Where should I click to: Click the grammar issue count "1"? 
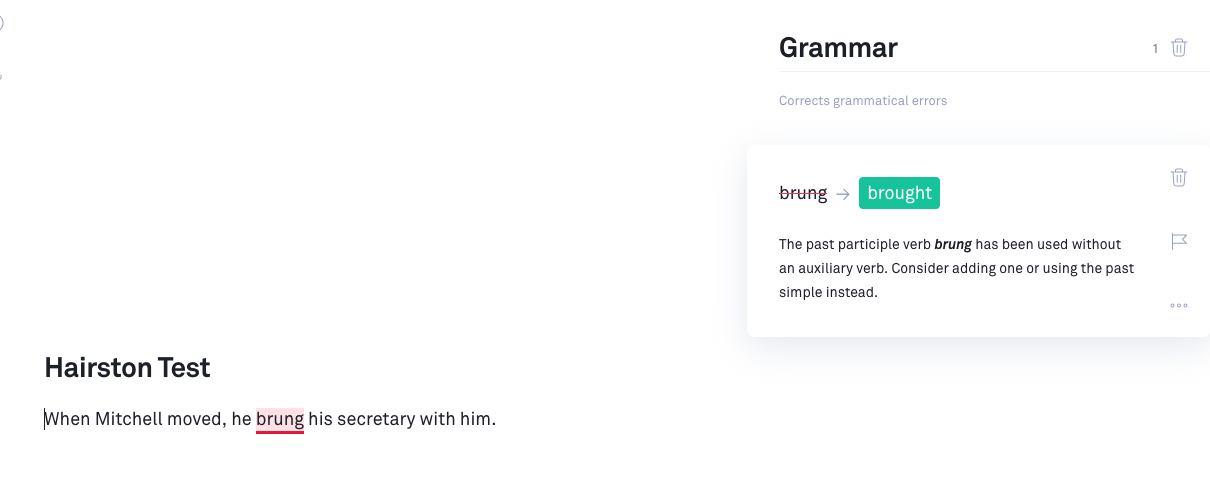tap(1155, 48)
